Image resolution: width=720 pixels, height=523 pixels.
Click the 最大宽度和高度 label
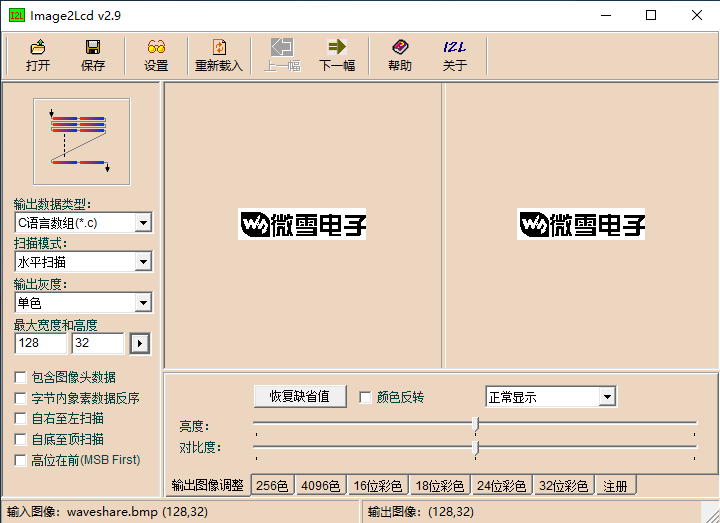56,325
